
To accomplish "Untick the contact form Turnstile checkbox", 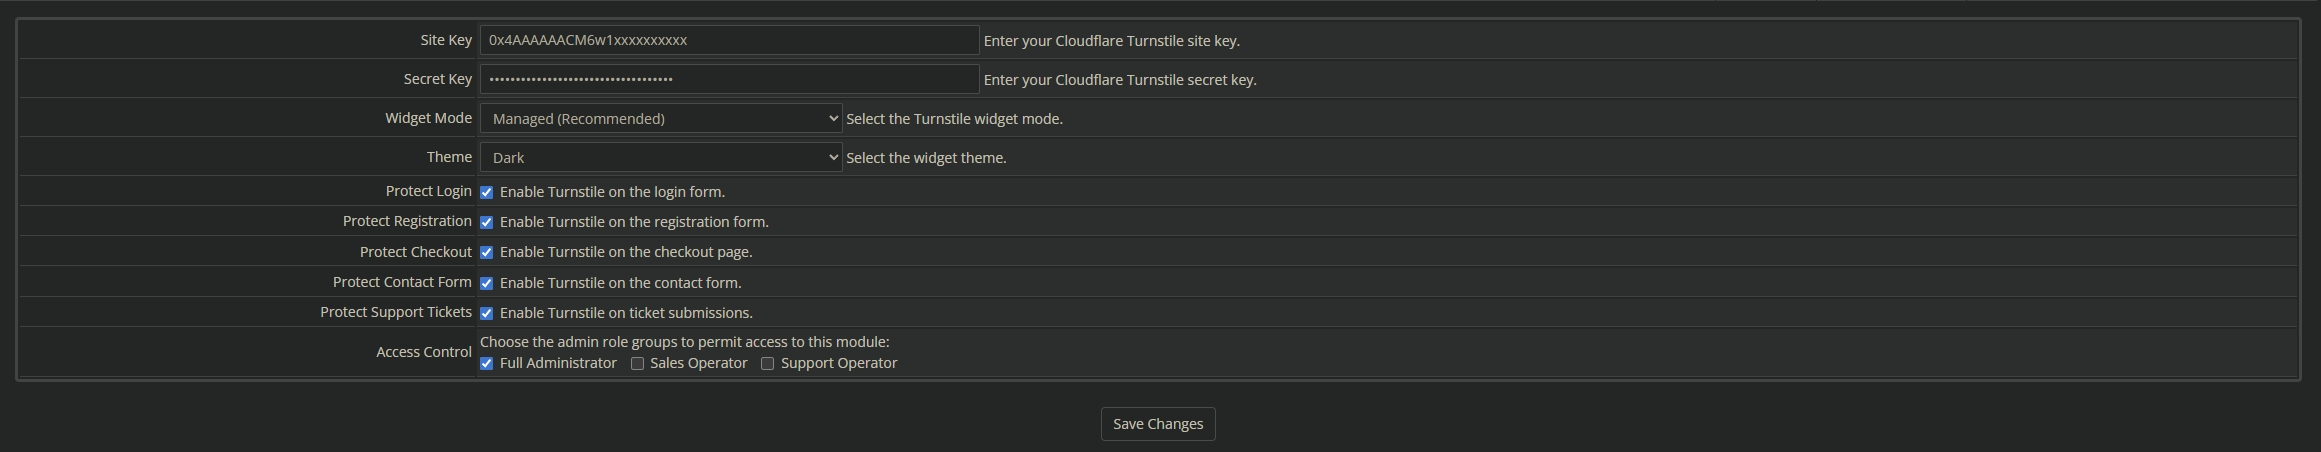I will (x=487, y=283).
